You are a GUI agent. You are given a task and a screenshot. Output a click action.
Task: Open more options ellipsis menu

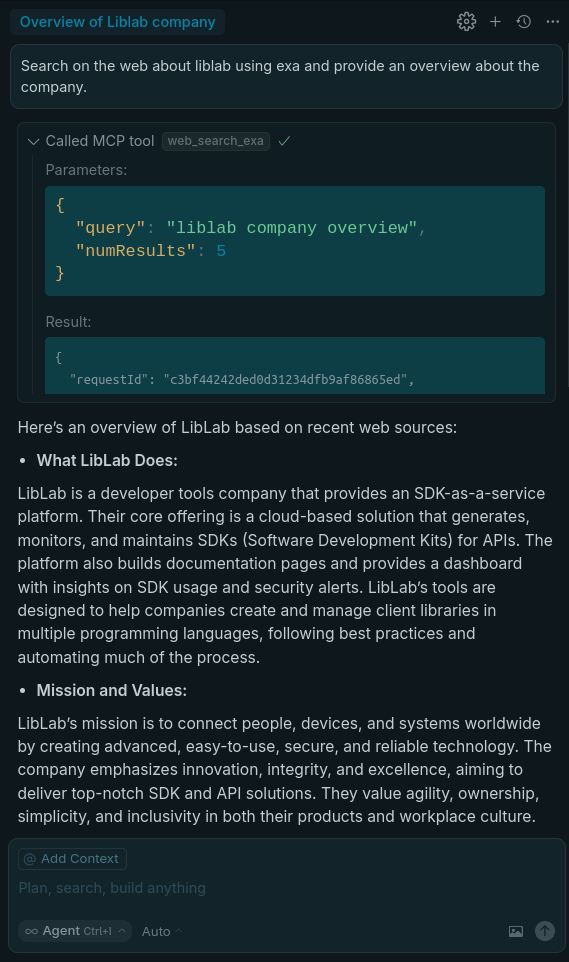click(x=552, y=21)
